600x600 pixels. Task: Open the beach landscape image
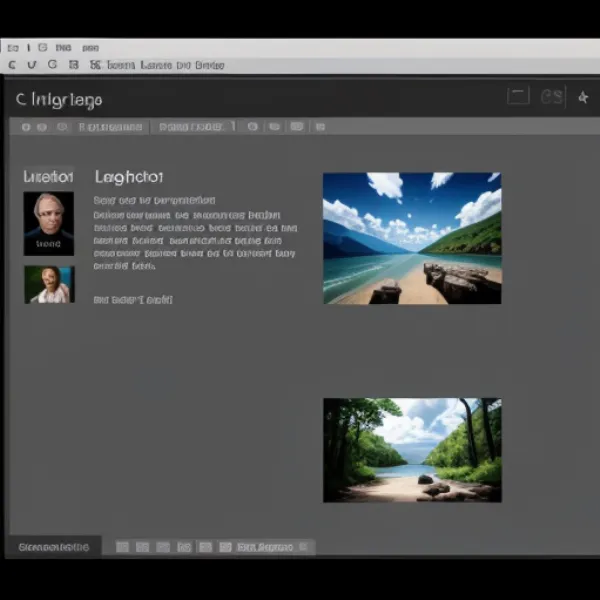click(411, 238)
